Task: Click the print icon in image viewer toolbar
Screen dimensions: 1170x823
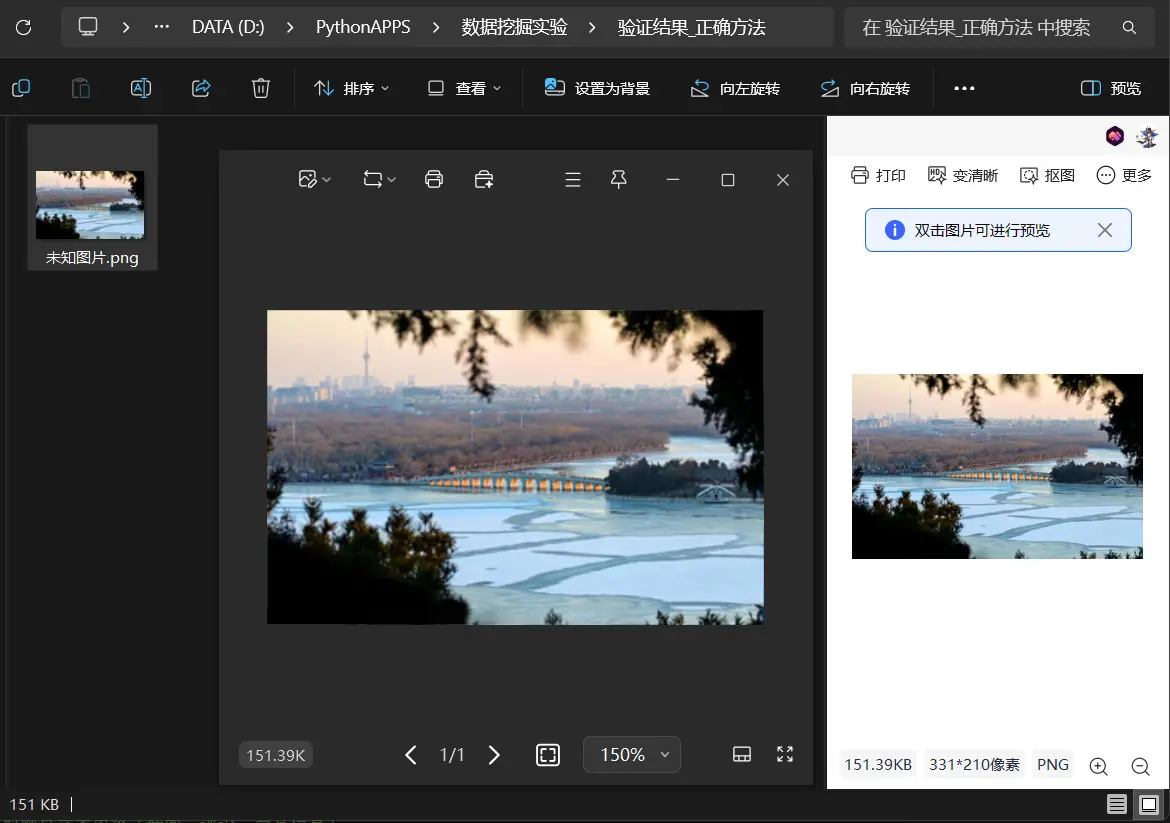Action: pos(434,179)
